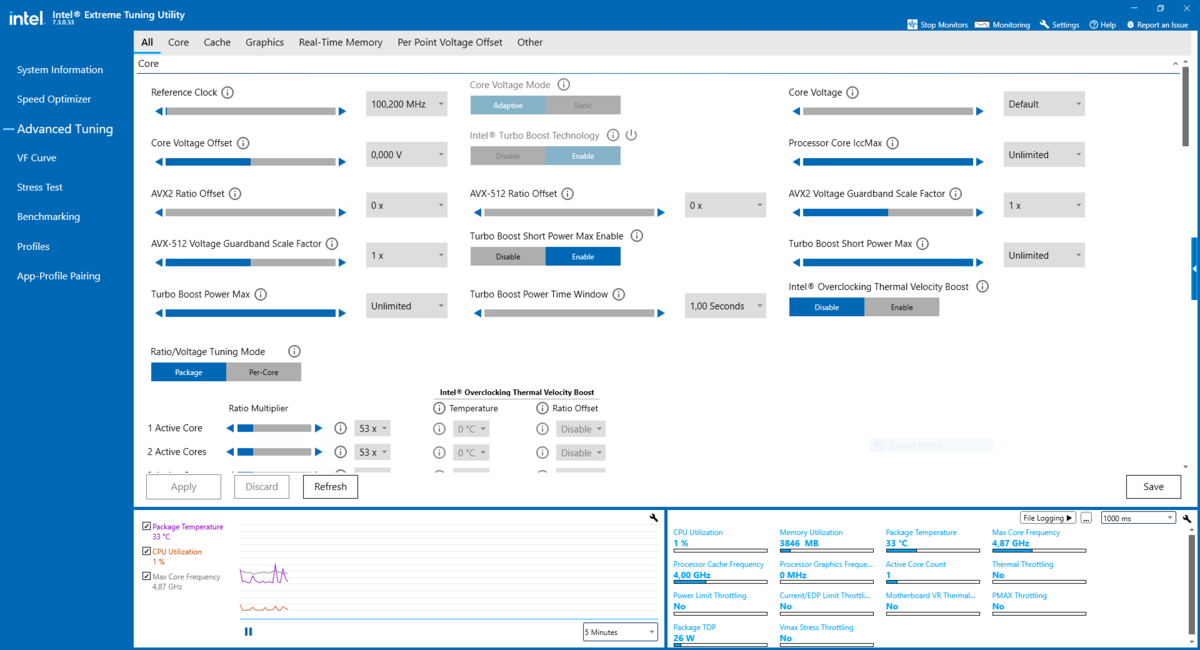Open the 1000 ms polling interval dropdown
This screenshot has height=650, width=1200.
[x=1138, y=518]
